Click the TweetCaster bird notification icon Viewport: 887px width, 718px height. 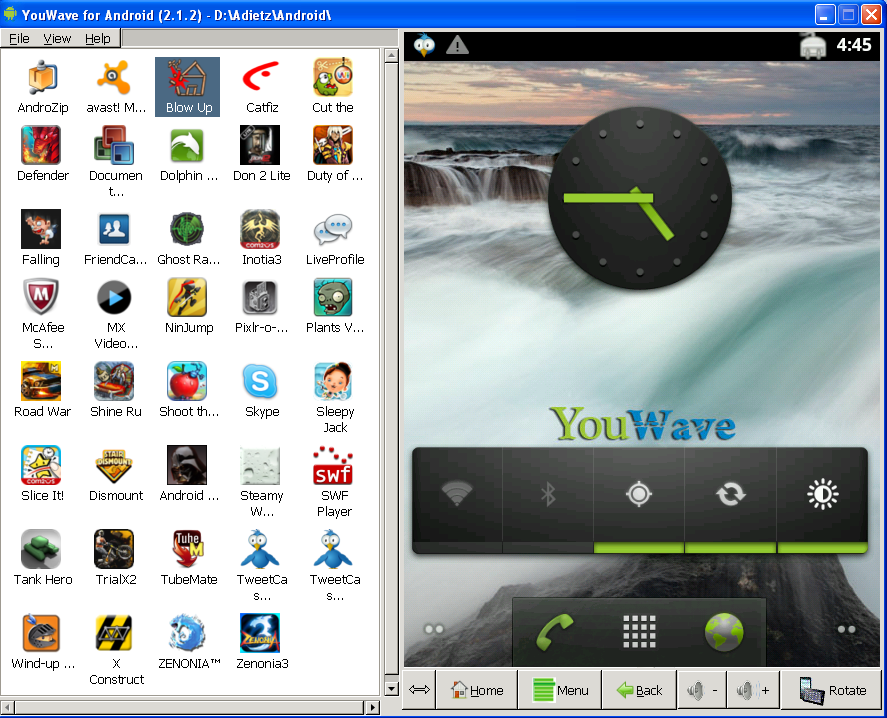coord(424,45)
